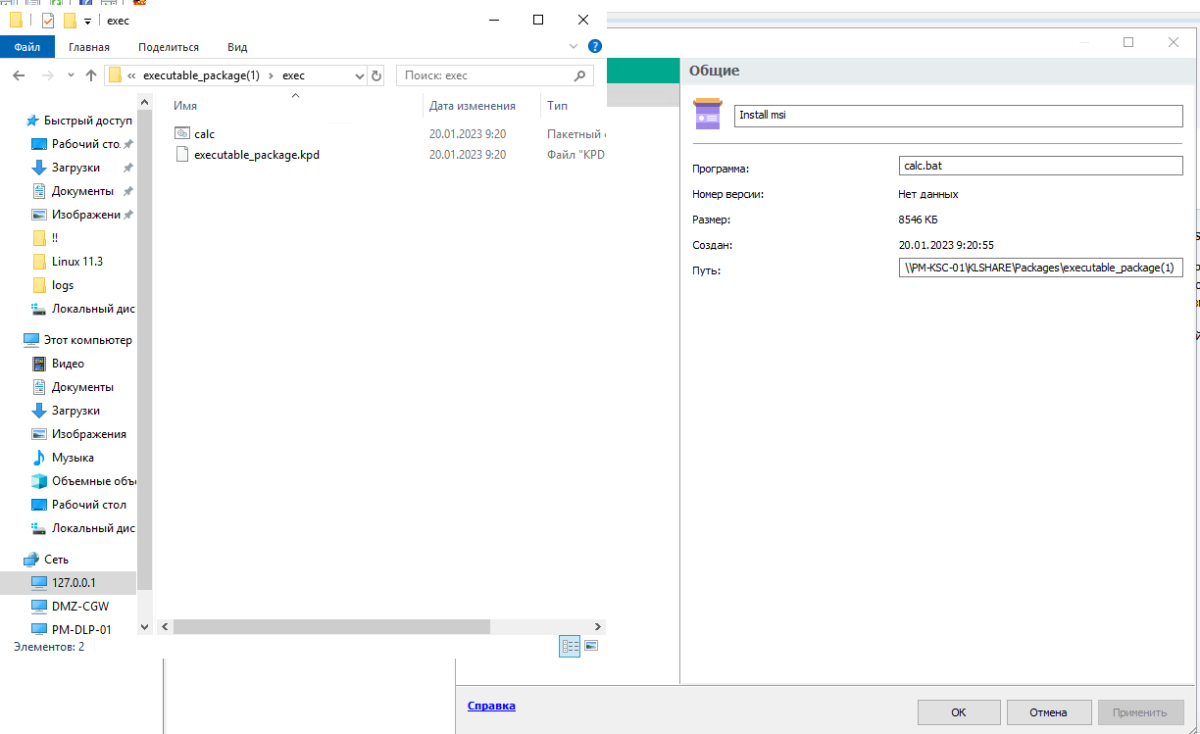Click new folder icon in title bar
This screenshot has width=1200, height=734.
pyautogui.click(x=69, y=20)
